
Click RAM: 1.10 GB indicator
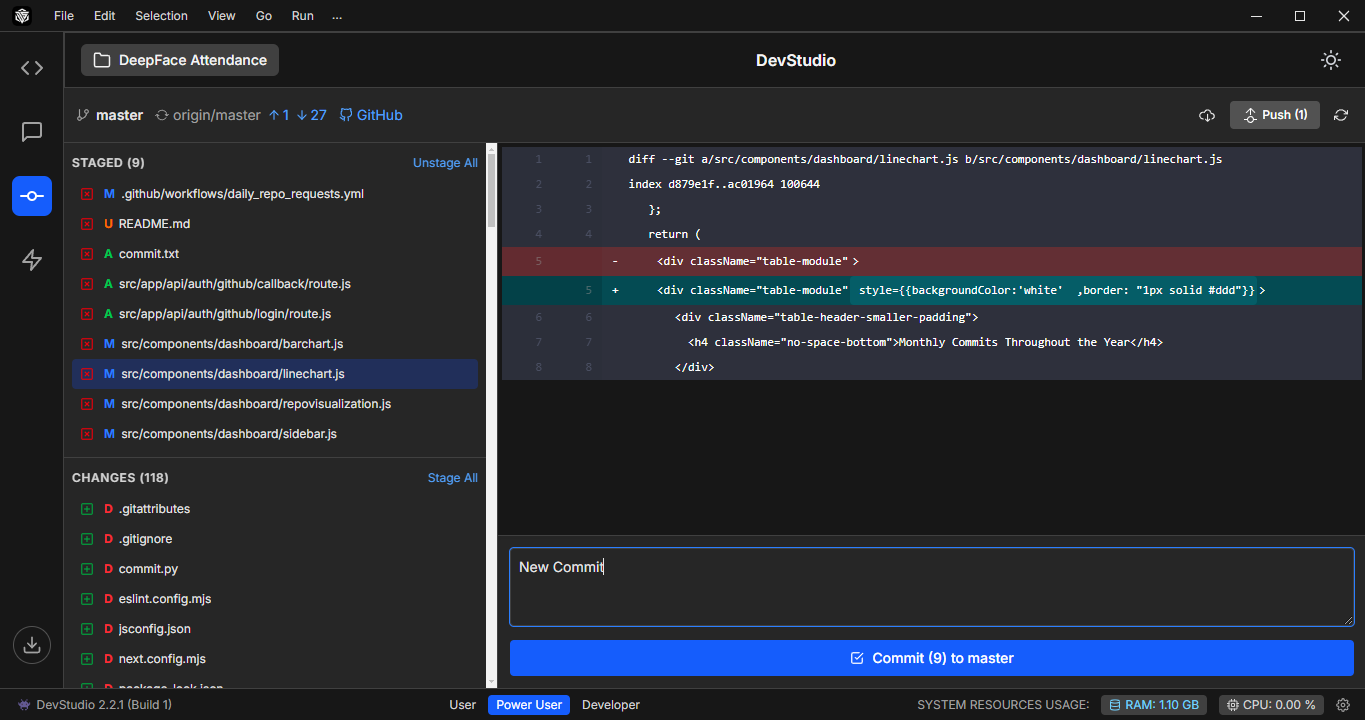click(1155, 705)
